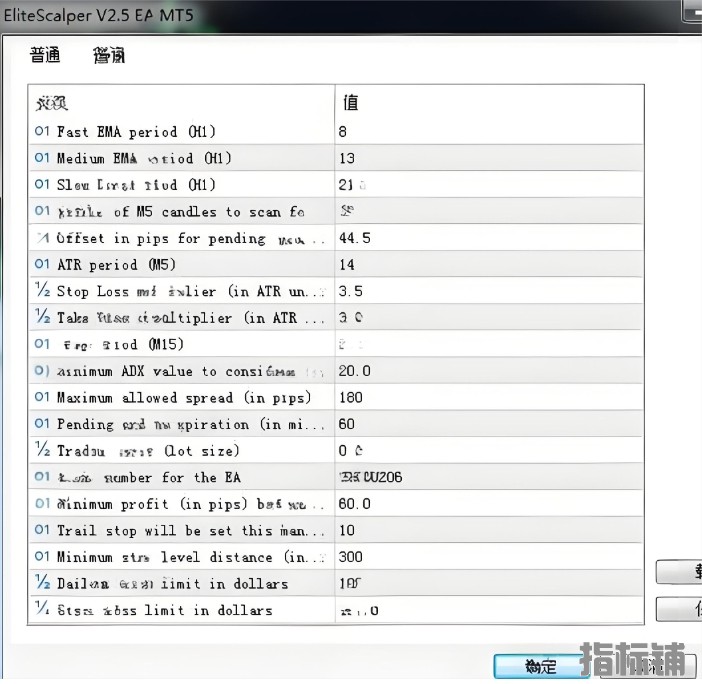
Task: Open the second tab next to 普通
Action: (x=109, y=56)
